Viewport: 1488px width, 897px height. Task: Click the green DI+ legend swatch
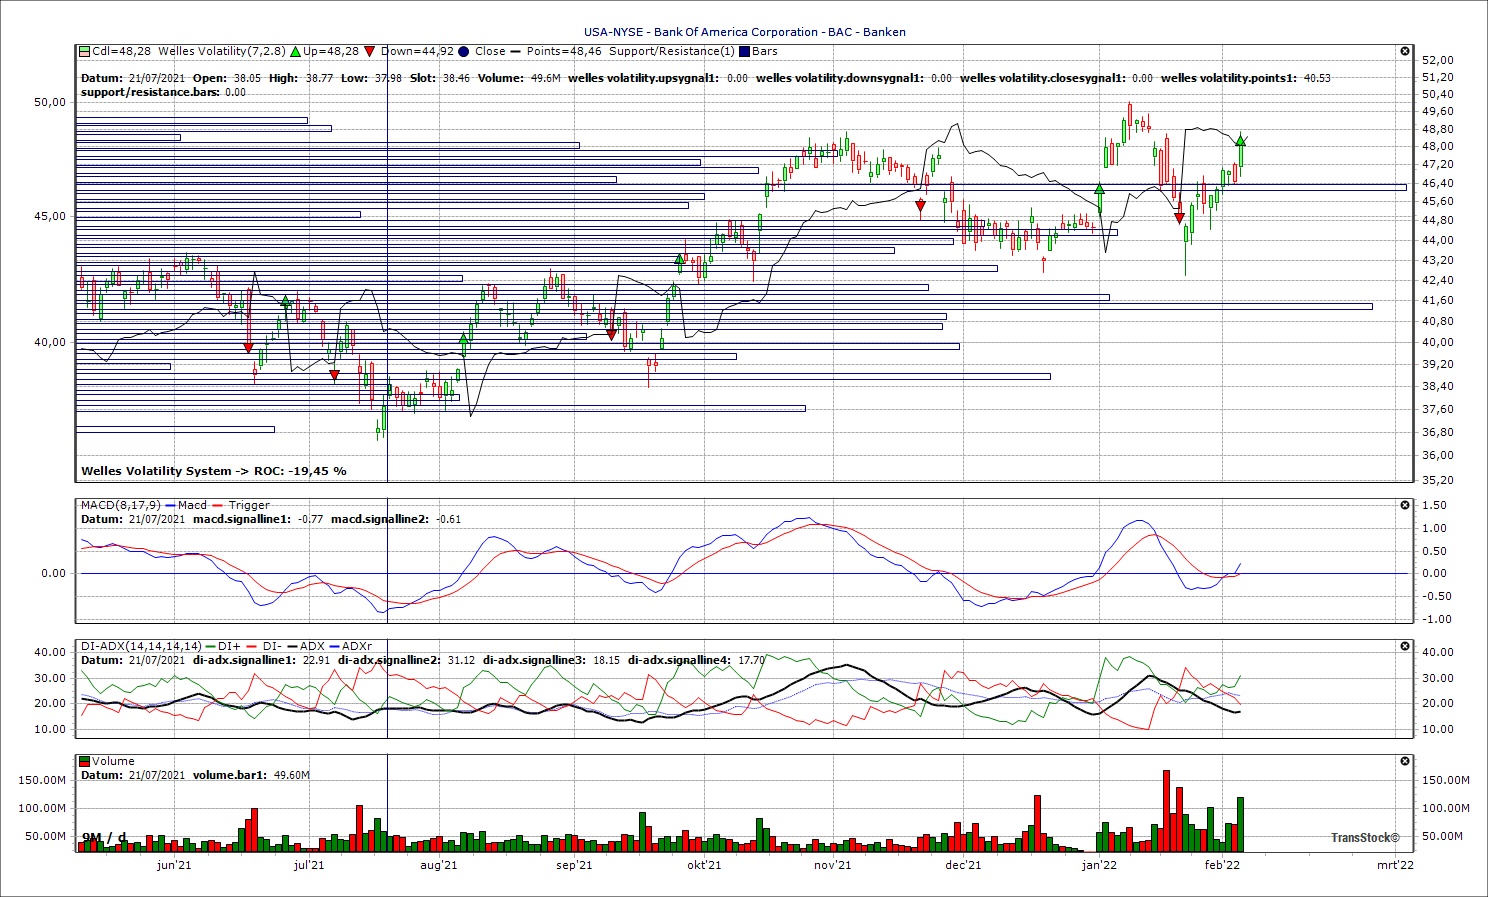[x=209, y=646]
